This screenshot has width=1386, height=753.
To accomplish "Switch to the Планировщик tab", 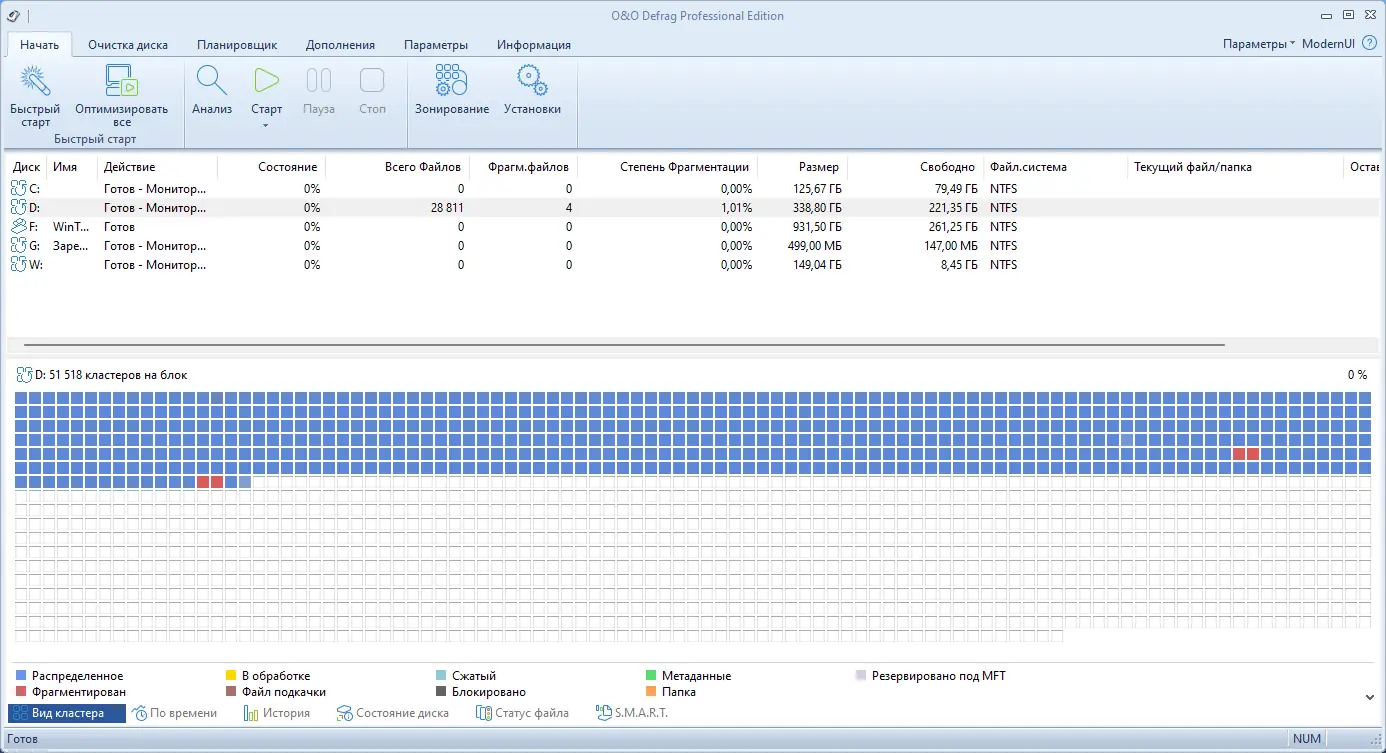I will 239,44.
